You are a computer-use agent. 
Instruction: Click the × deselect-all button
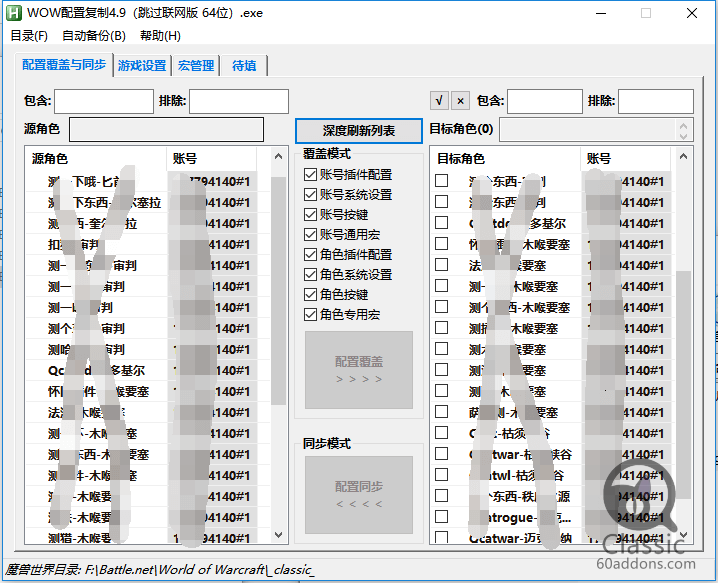(x=461, y=101)
